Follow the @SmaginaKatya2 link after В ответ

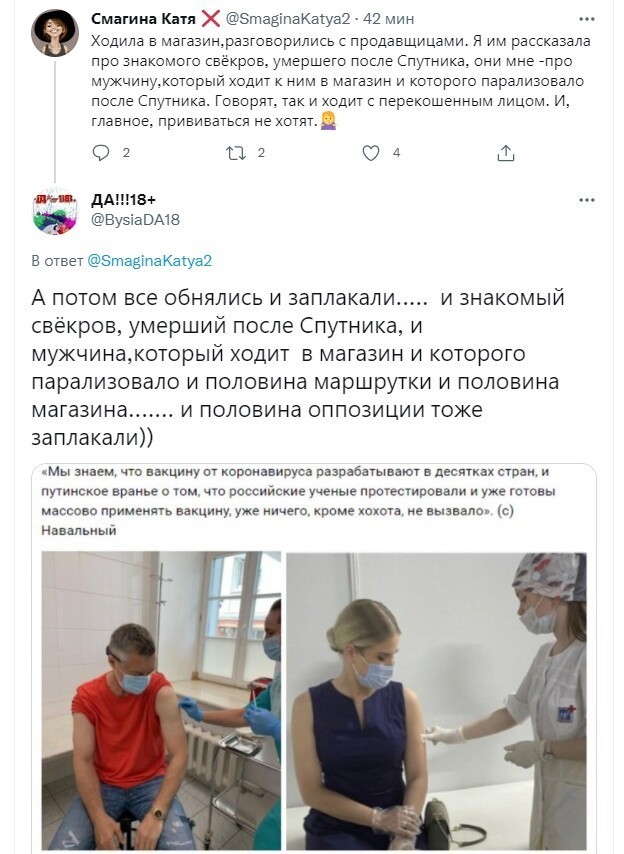149,261
